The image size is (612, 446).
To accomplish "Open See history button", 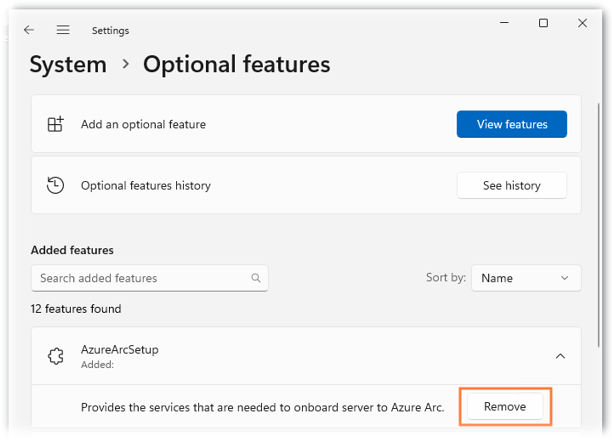I will point(511,185).
